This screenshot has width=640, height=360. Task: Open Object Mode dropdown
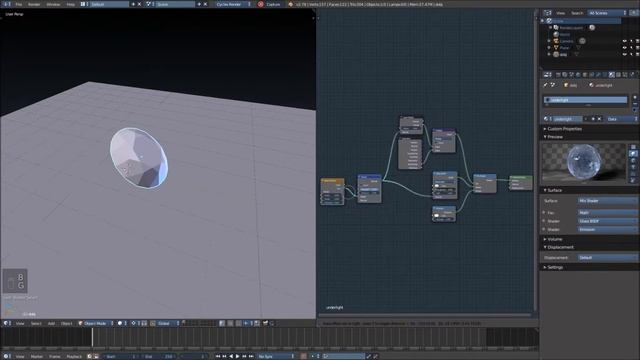[96, 323]
